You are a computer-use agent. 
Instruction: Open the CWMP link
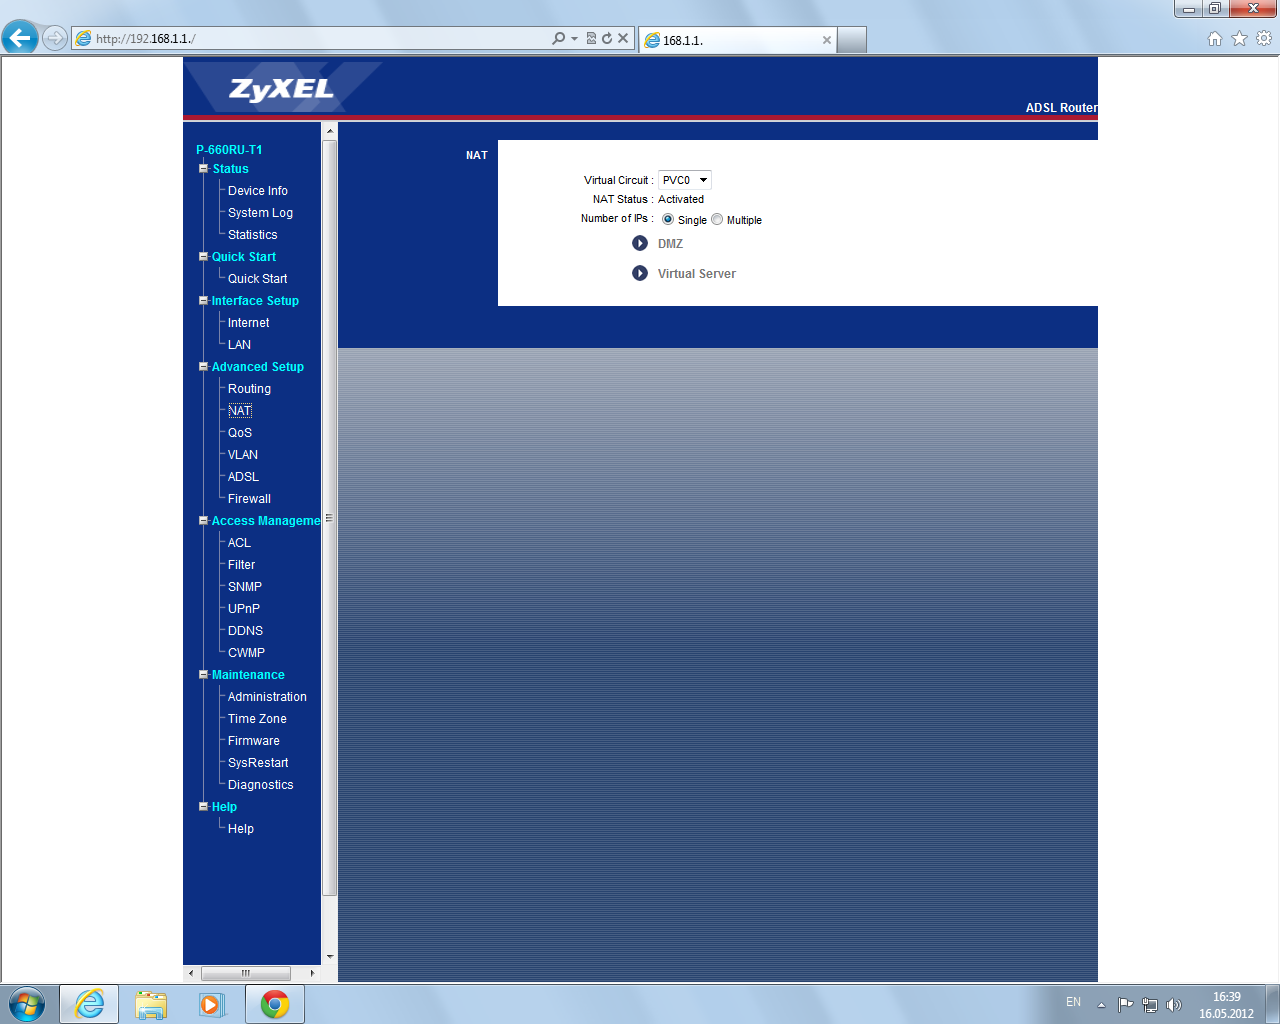(246, 653)
